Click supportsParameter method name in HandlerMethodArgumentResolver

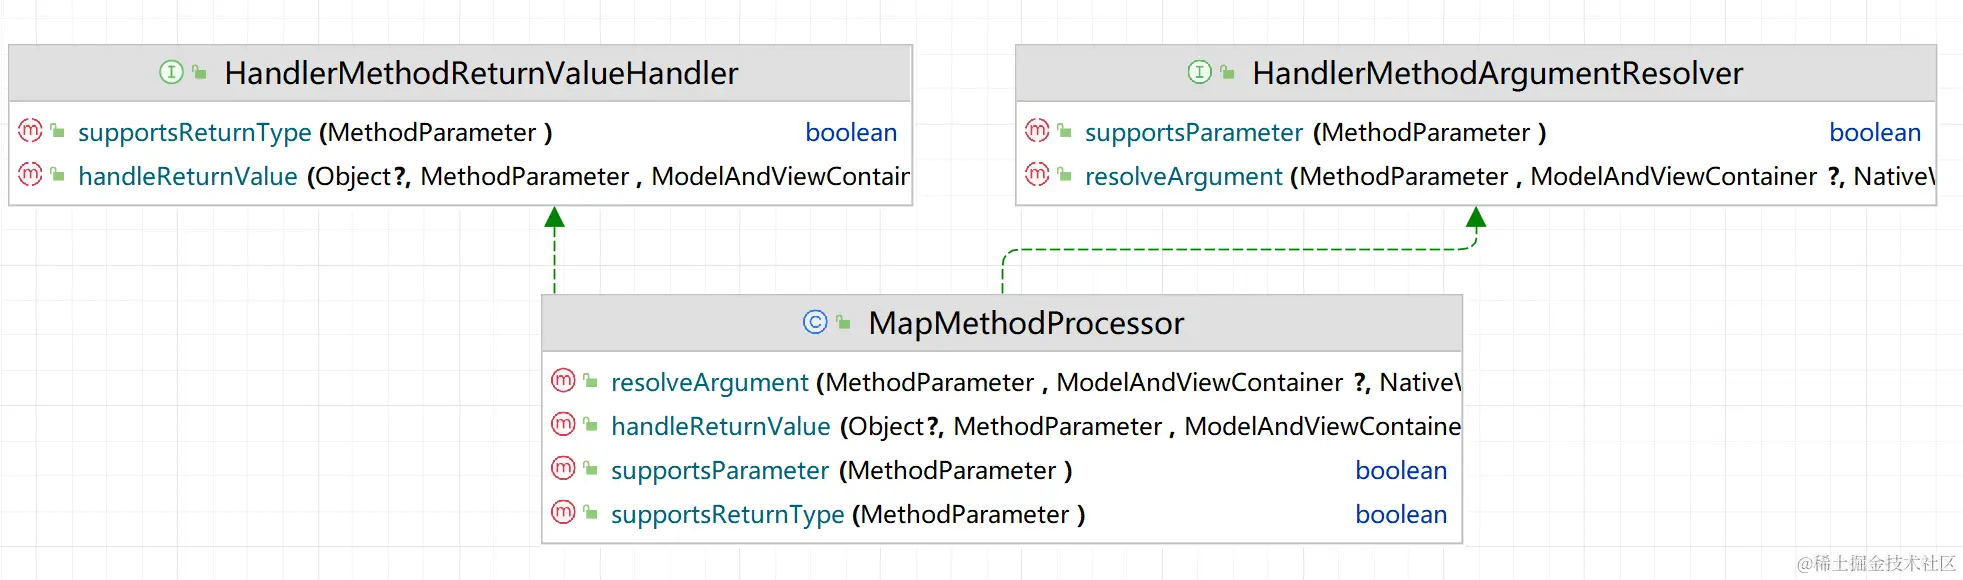click(x=1194, y=132)
